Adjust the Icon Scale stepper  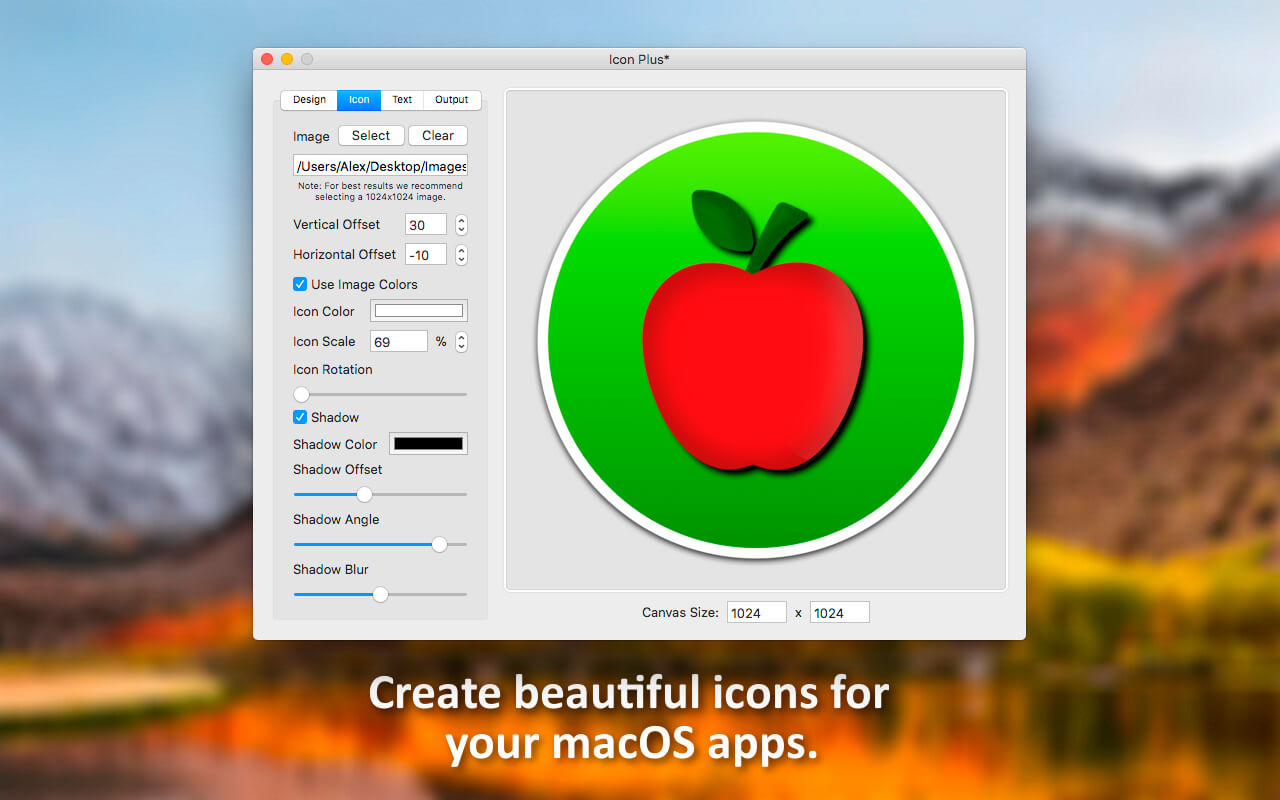[461, 342]
